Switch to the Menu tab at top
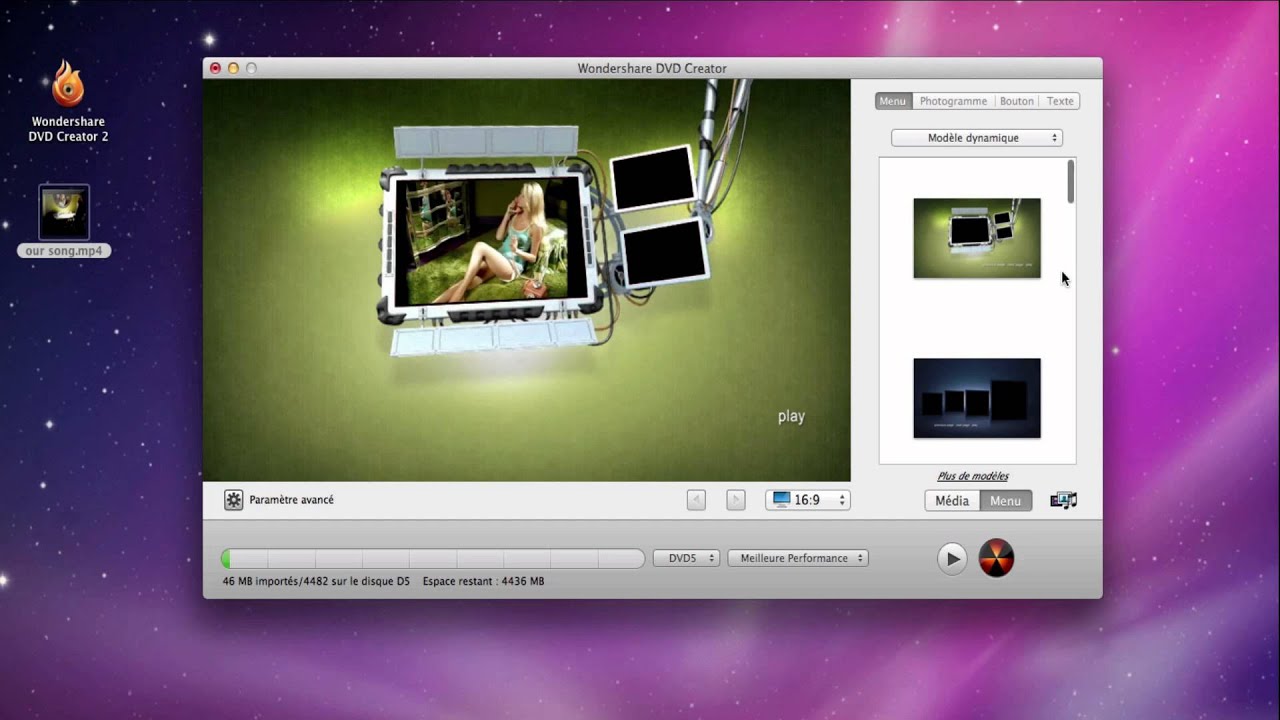The image size is (1280, 720). (893, 101)
